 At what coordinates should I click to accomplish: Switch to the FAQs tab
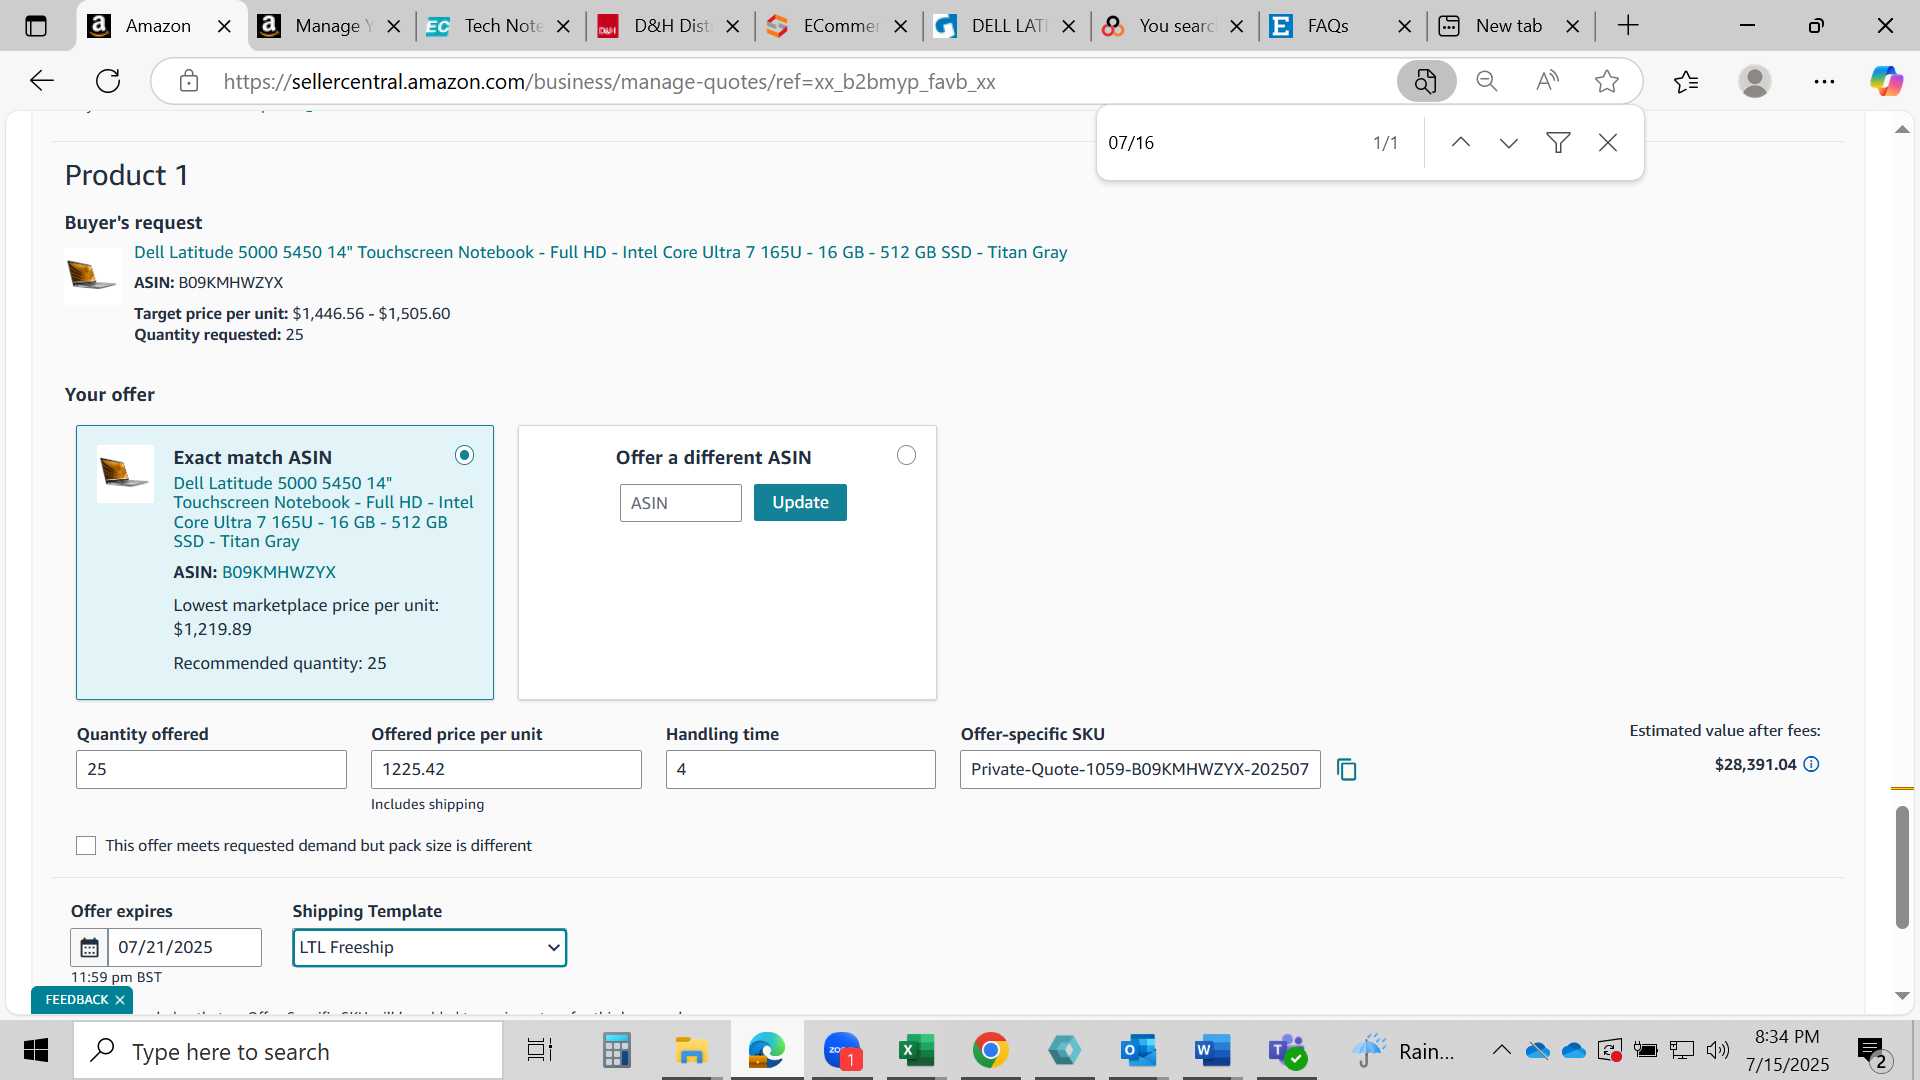pos(1341,26)
